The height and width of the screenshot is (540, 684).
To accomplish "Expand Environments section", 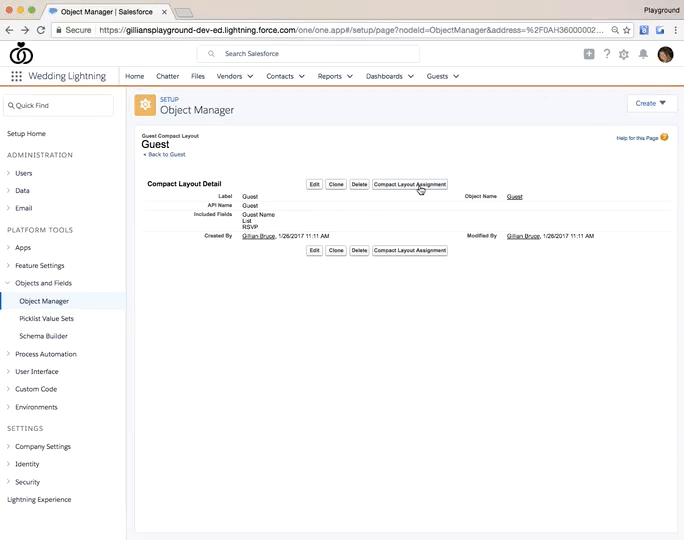I will tap(8, 407).
